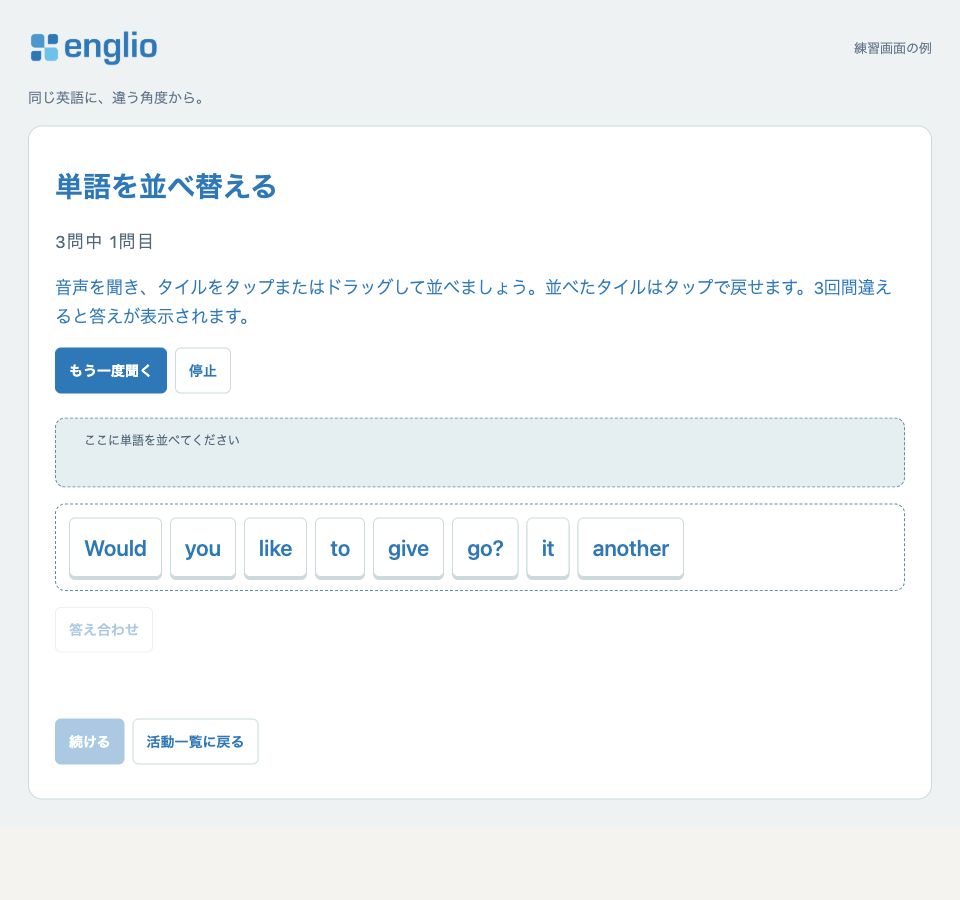Tap the "Would" word tile
The width and height of the screenshot is (960, 900).
click(116, 548)
